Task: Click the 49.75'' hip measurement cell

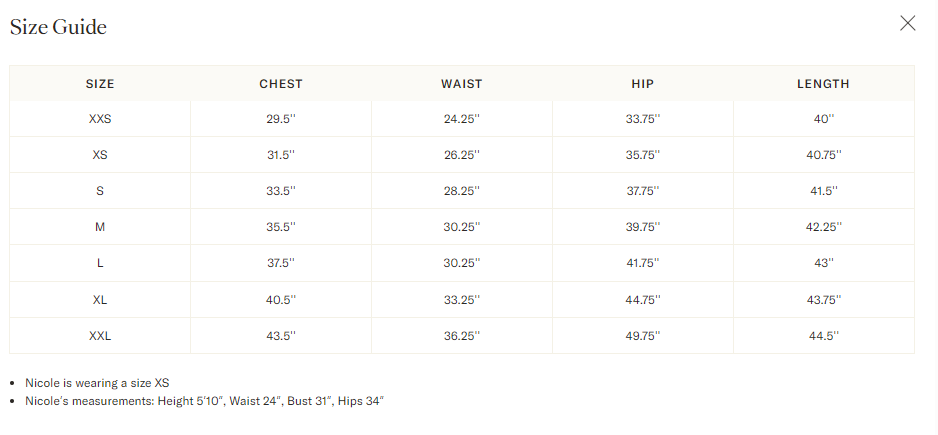Action: click(x=642, y=336)
